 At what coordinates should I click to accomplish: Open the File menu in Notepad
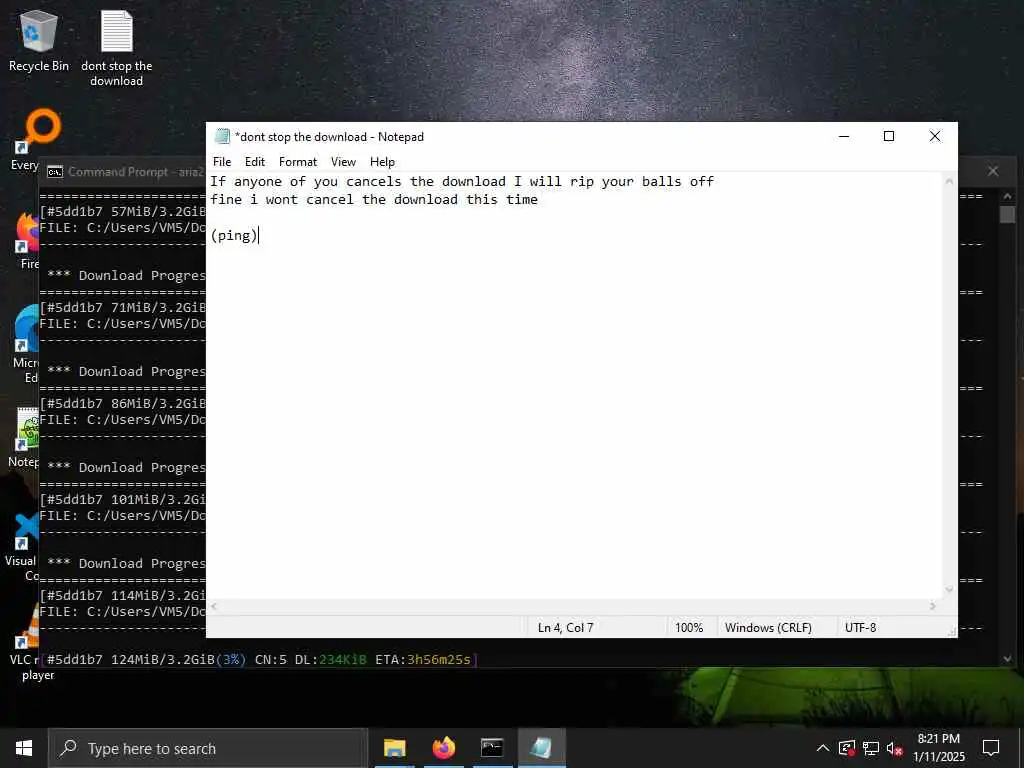[x=222, y=162]
